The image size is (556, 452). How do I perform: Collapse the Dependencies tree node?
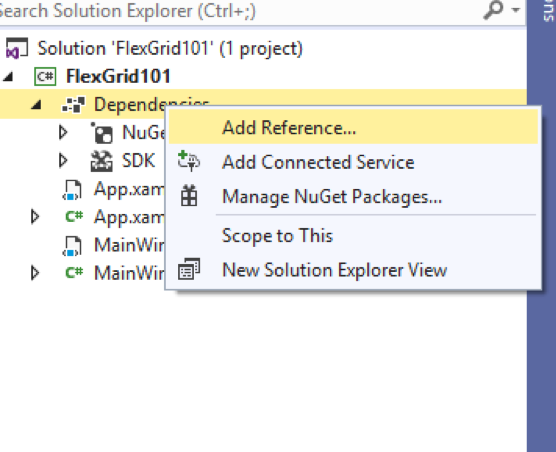[37, 105]
